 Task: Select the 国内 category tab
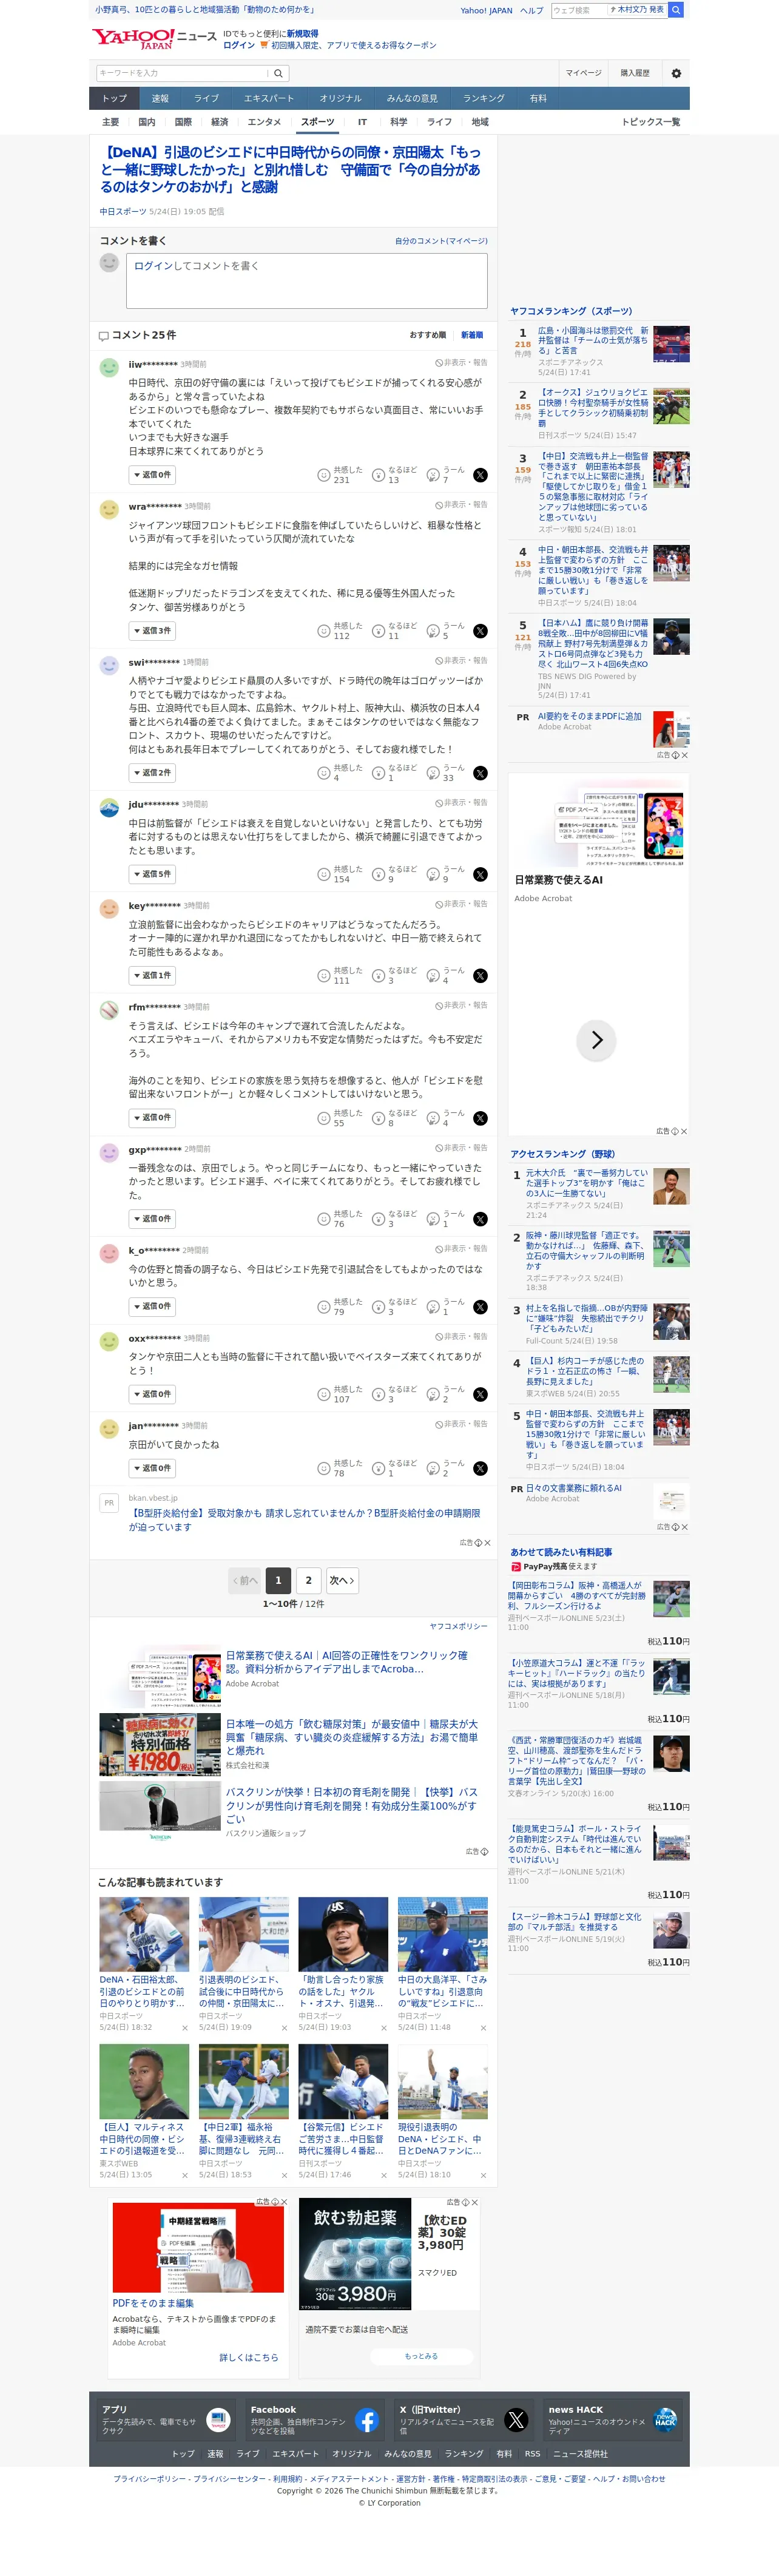click(146, 122)
